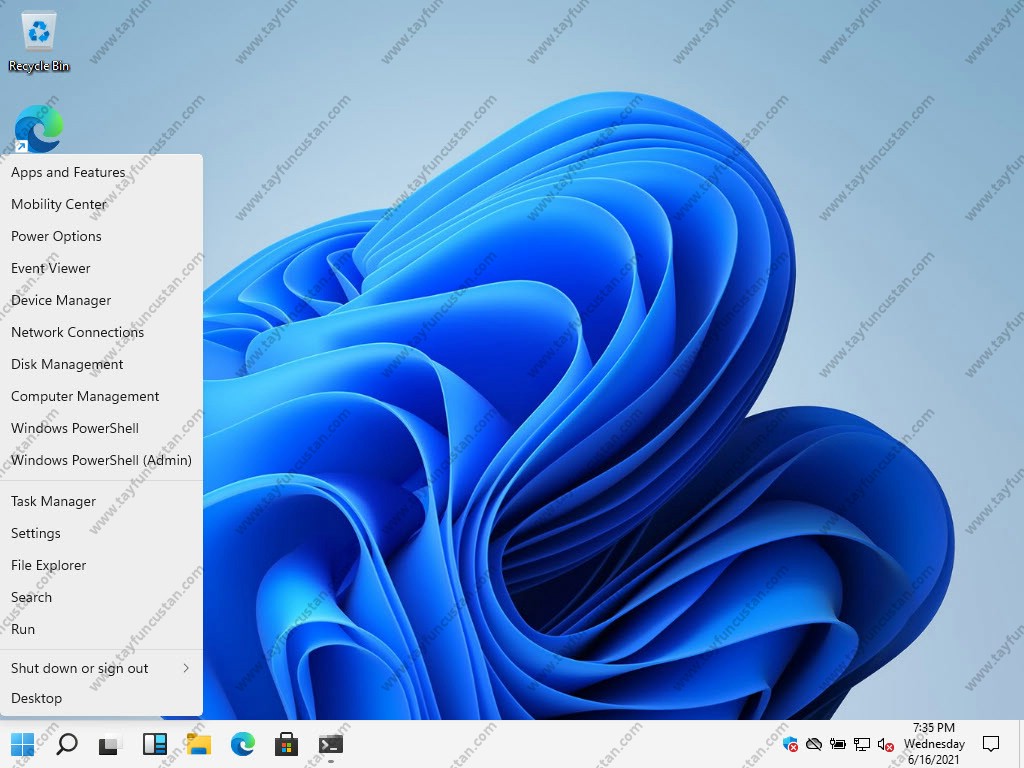
Task: Open Event Viewer
Action: click(101, 268)
